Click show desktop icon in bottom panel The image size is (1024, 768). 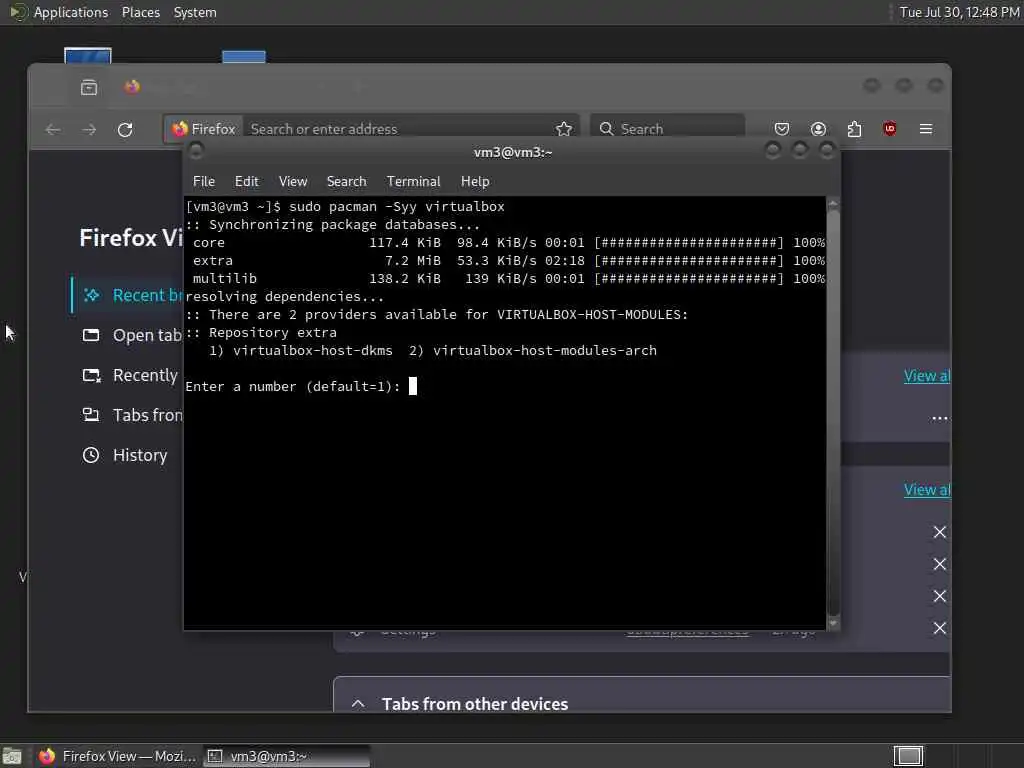point(12,756)
